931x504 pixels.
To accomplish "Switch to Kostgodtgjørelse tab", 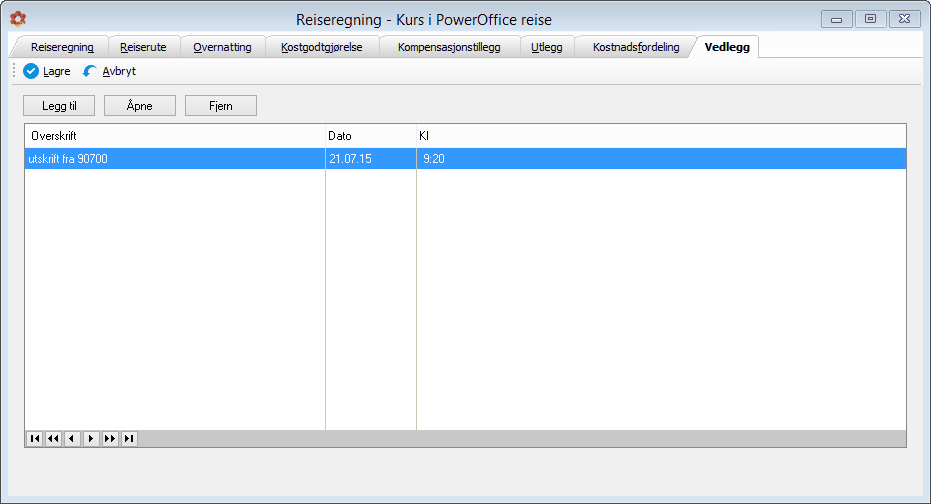I will (x=322, y=47).
